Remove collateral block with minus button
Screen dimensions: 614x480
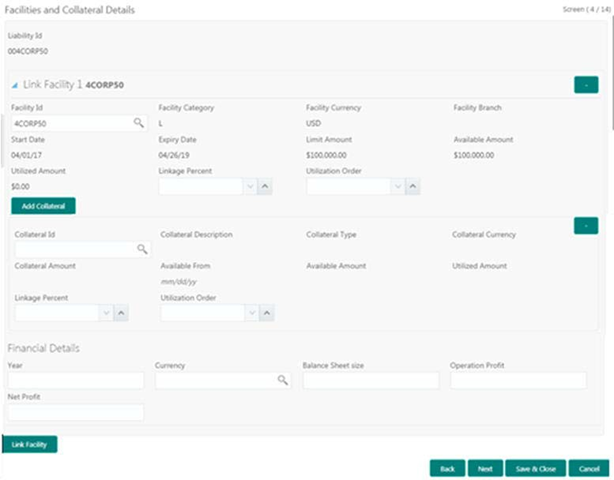click(x=586, y=226)
